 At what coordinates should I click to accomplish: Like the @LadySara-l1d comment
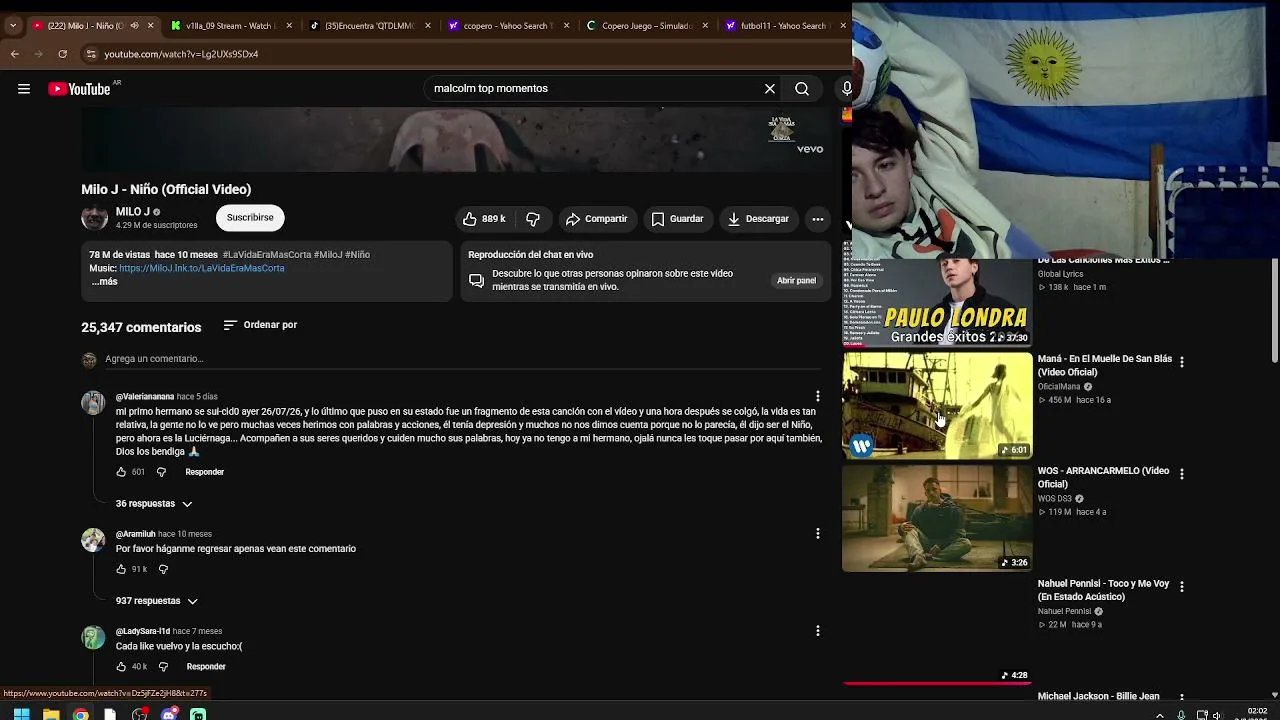pyautogui.click(x=121, y=667)
